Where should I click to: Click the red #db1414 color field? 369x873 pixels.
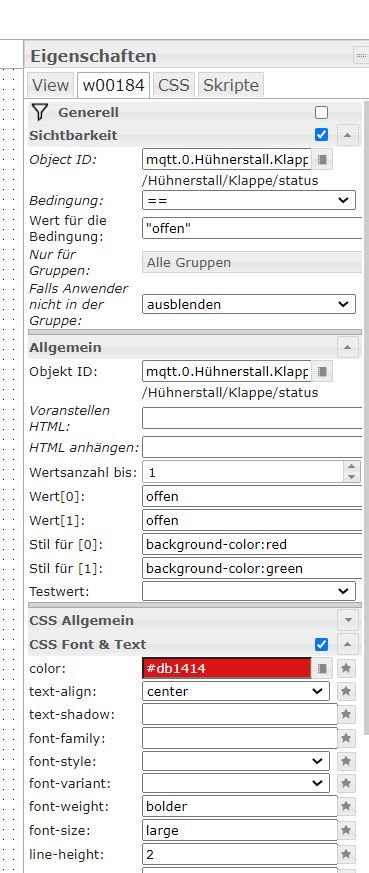click(x=227, y=668)
